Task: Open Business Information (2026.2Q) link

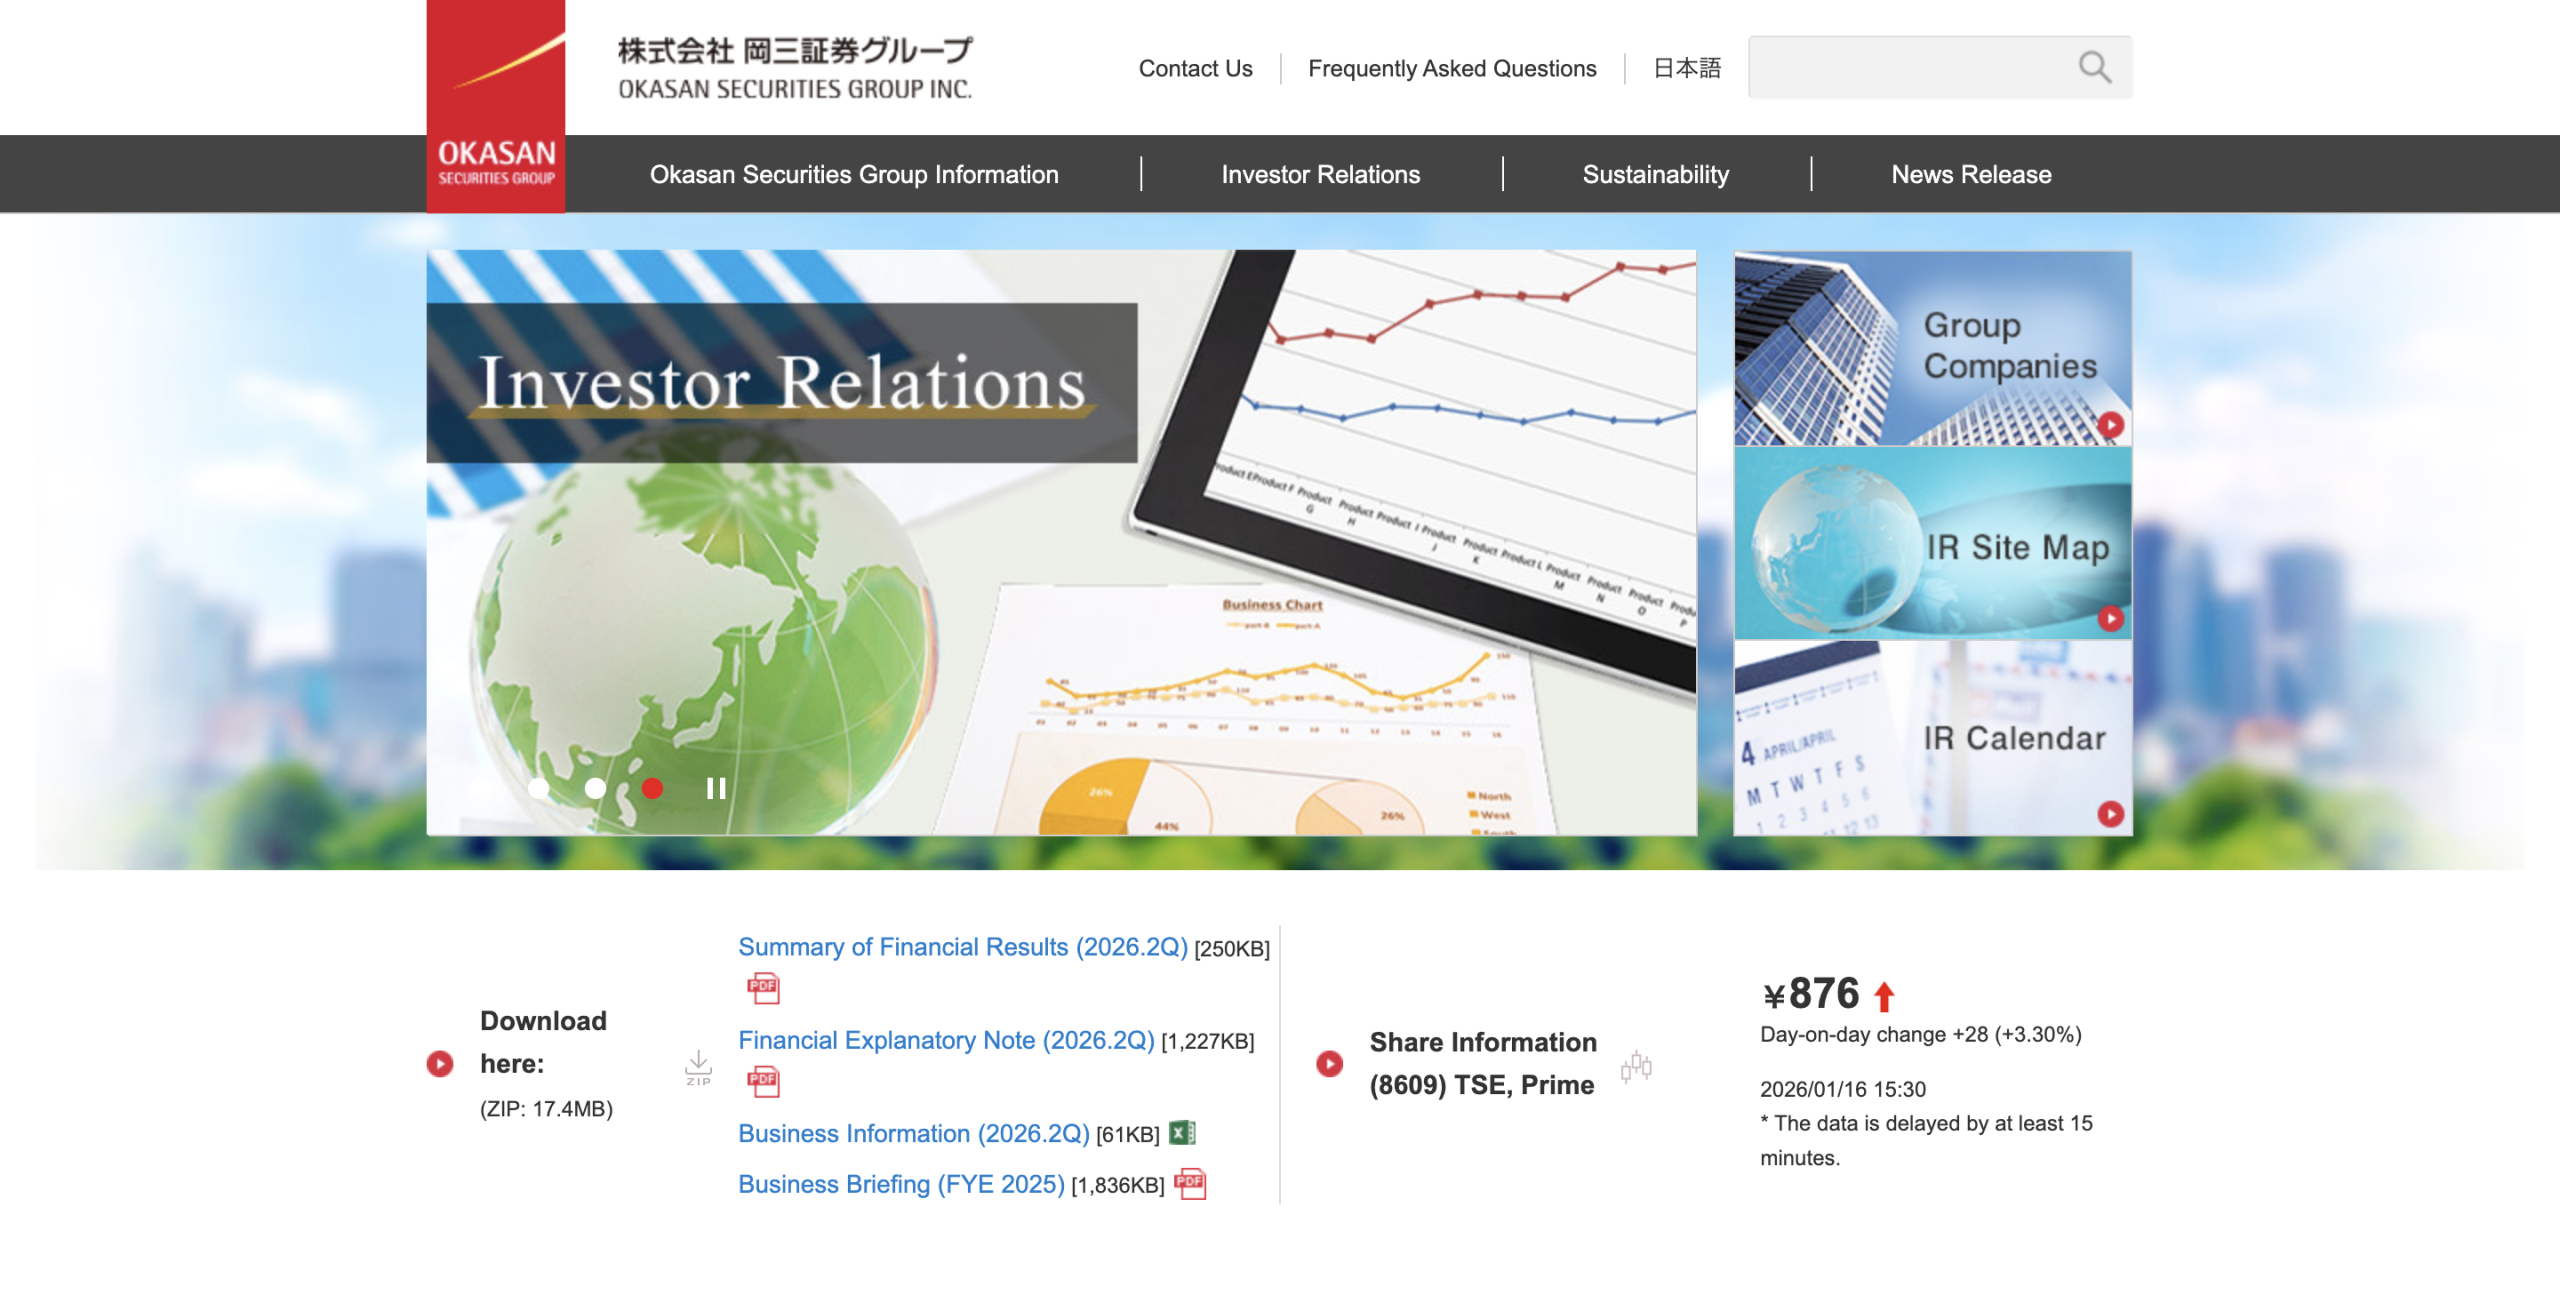Action: click(914, 1133)
